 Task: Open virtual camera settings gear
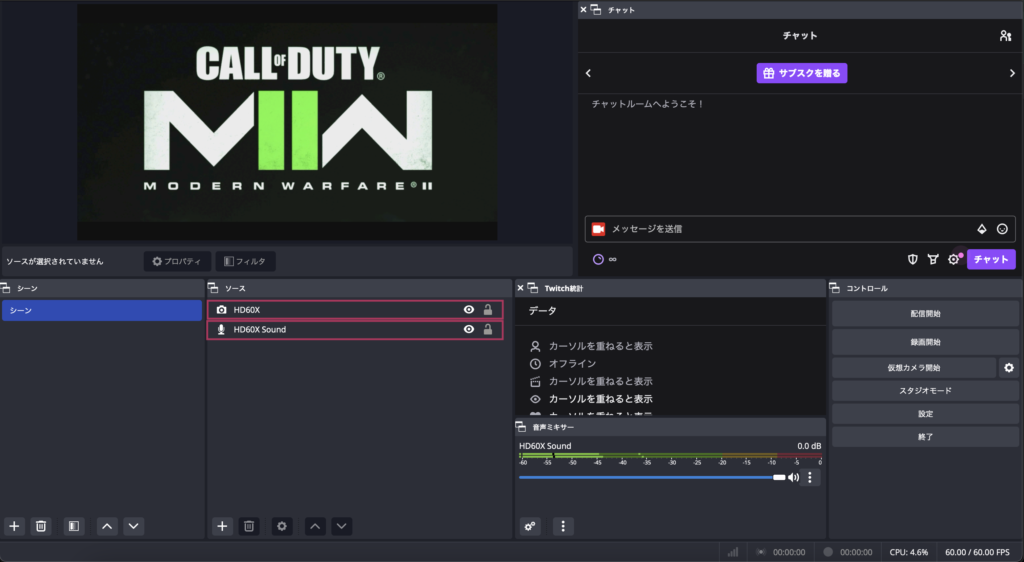tap(1009, 368)
